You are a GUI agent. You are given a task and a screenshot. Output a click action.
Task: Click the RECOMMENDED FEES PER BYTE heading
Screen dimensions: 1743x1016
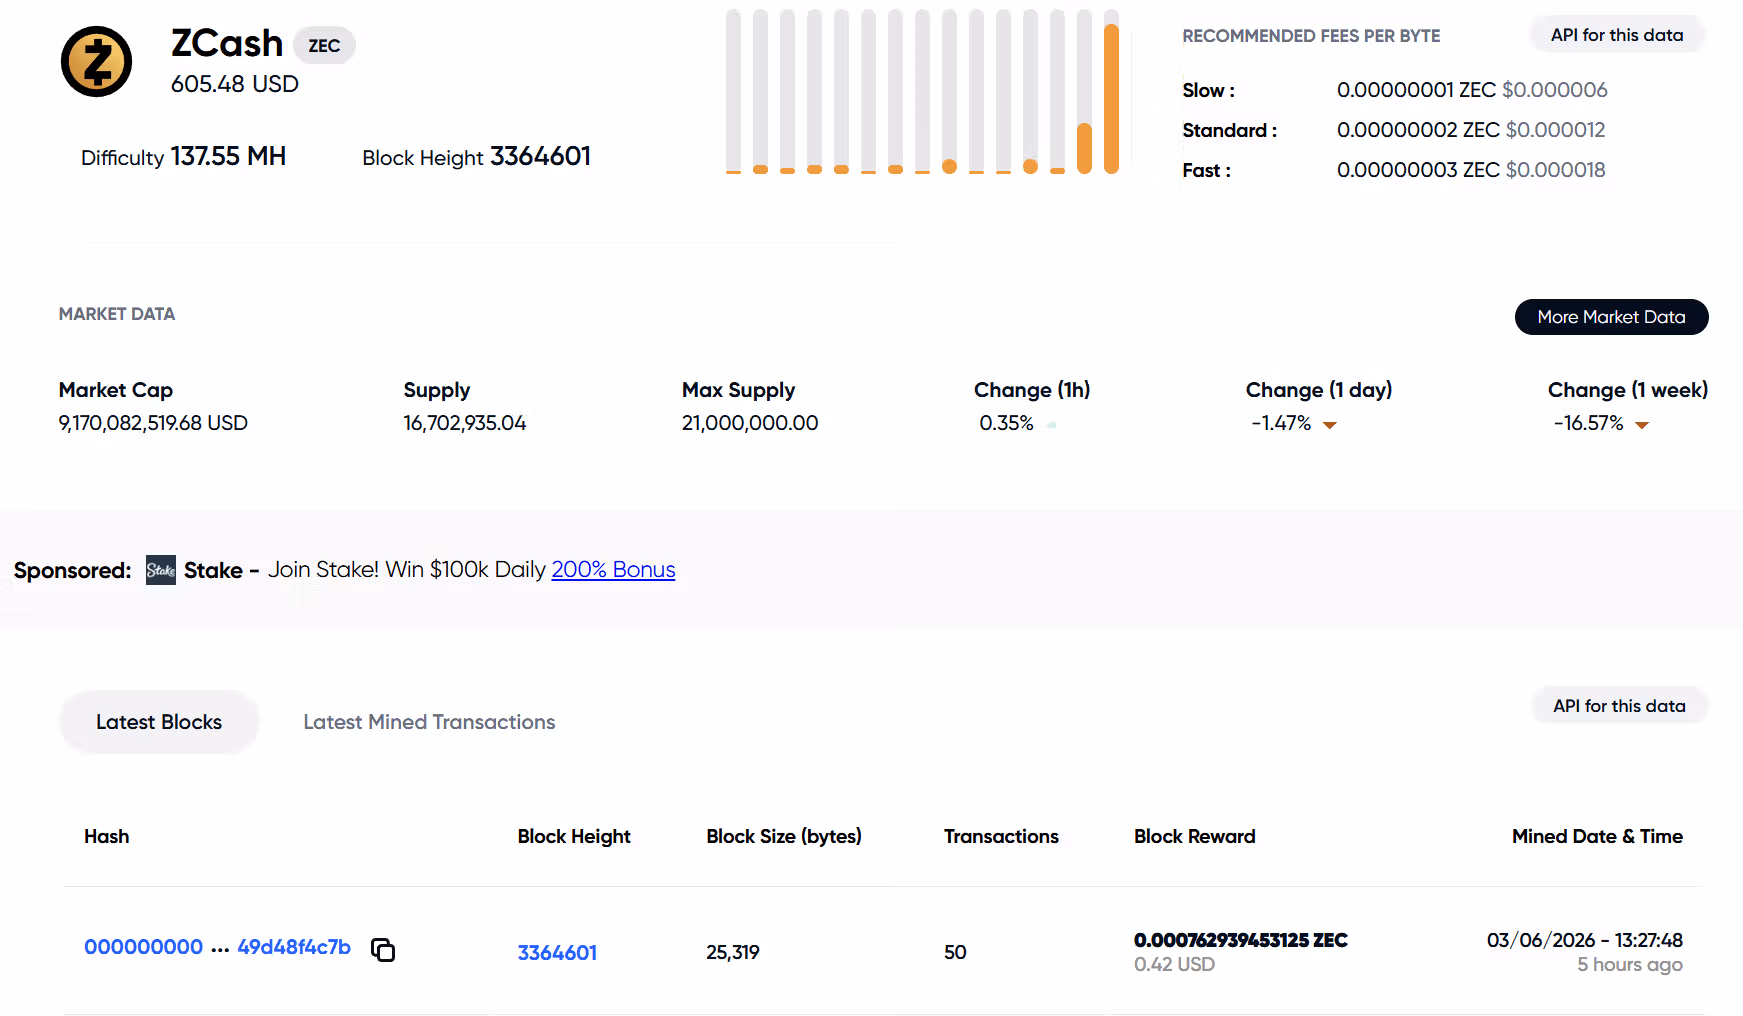[x=1311, y=36]
